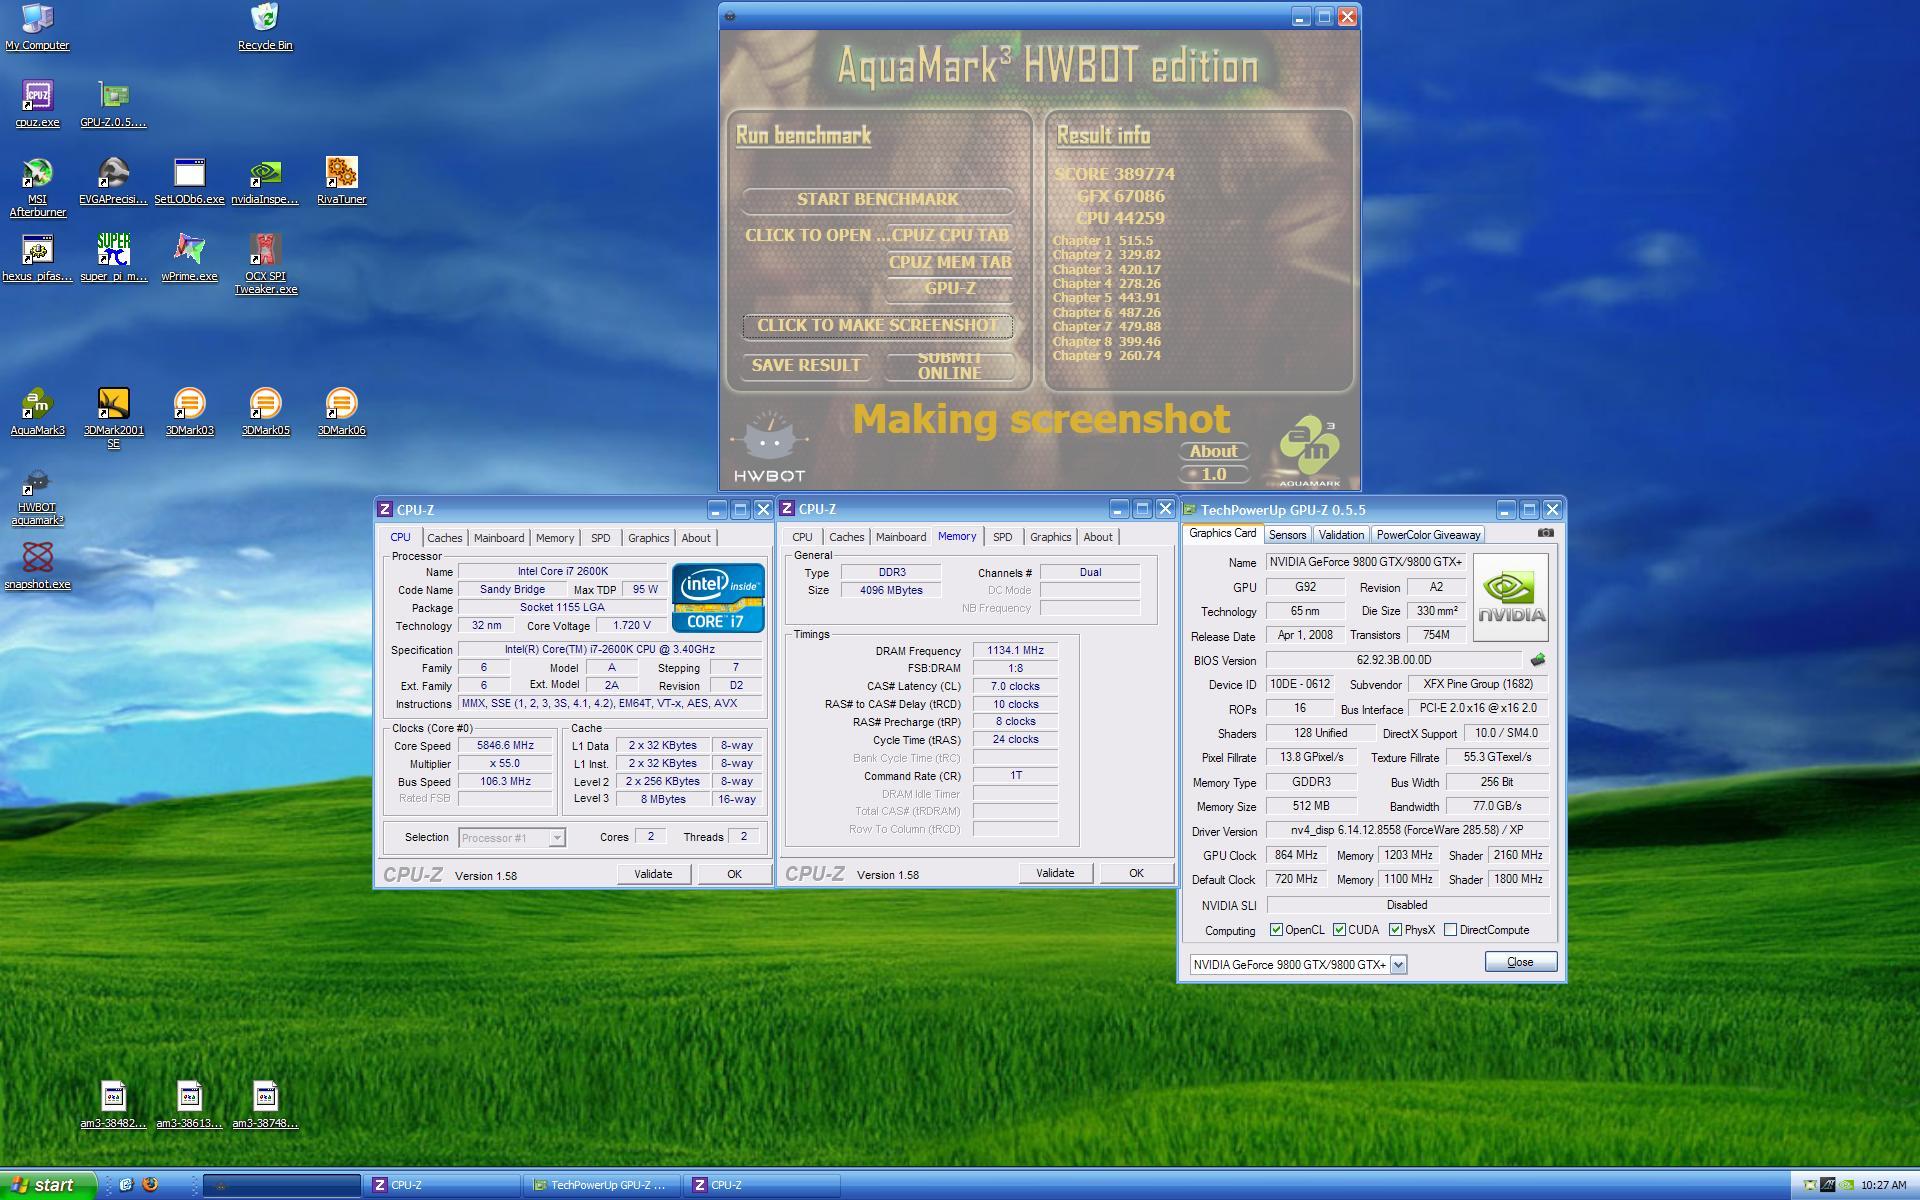Viewport: 1920px width, 1200px height.
Task: Toggle the PhysX checkbox in GPU-Z
Action: point(1395,930)
